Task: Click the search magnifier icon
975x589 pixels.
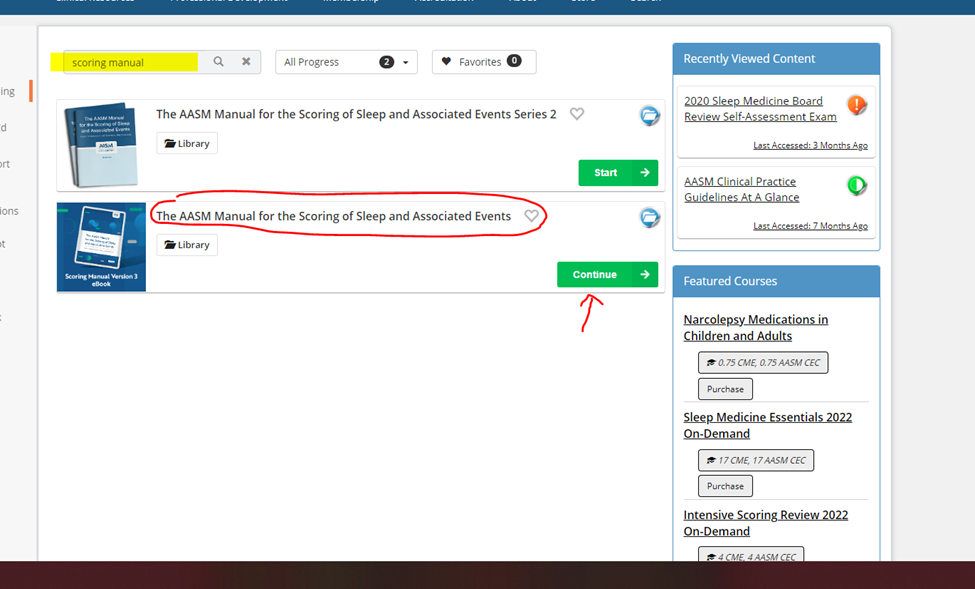Action: [218, 61]
